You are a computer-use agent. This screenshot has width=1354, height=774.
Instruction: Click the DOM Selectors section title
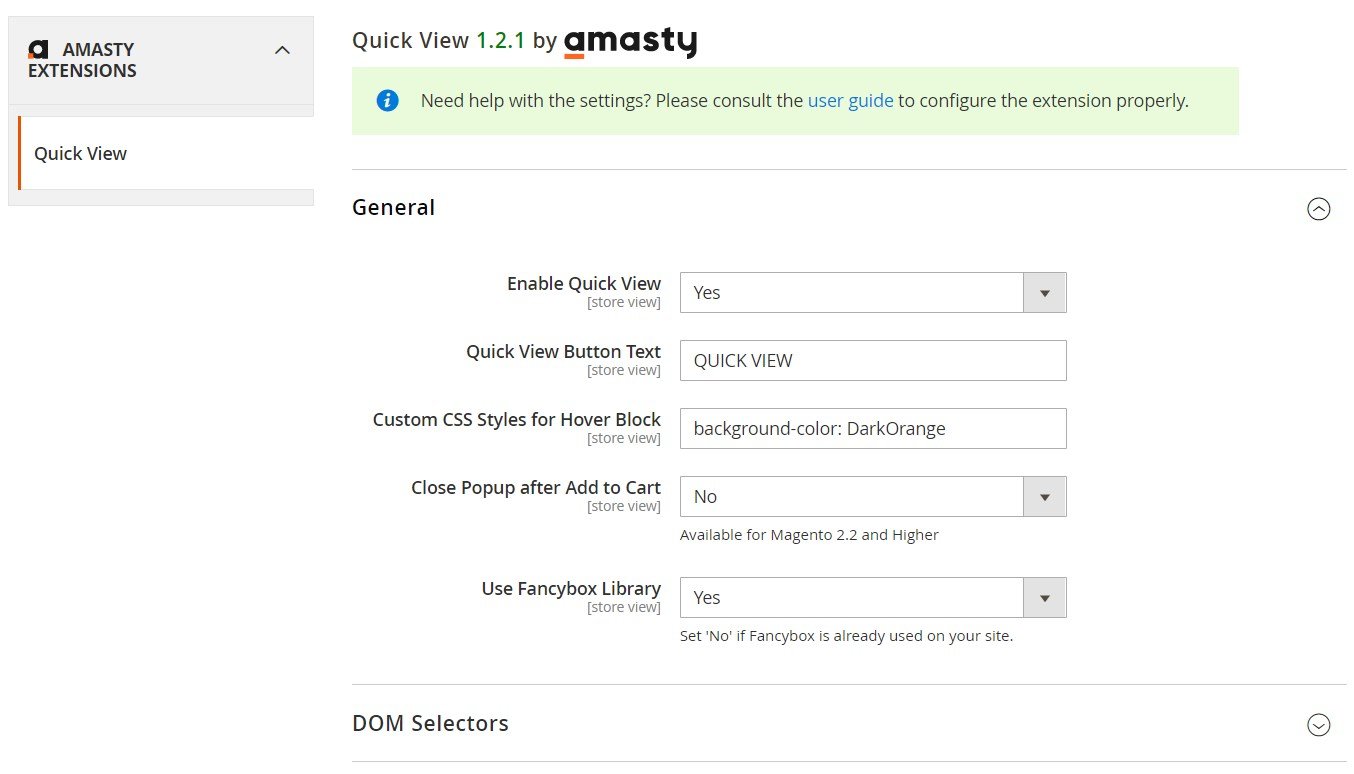click(430, 723)
